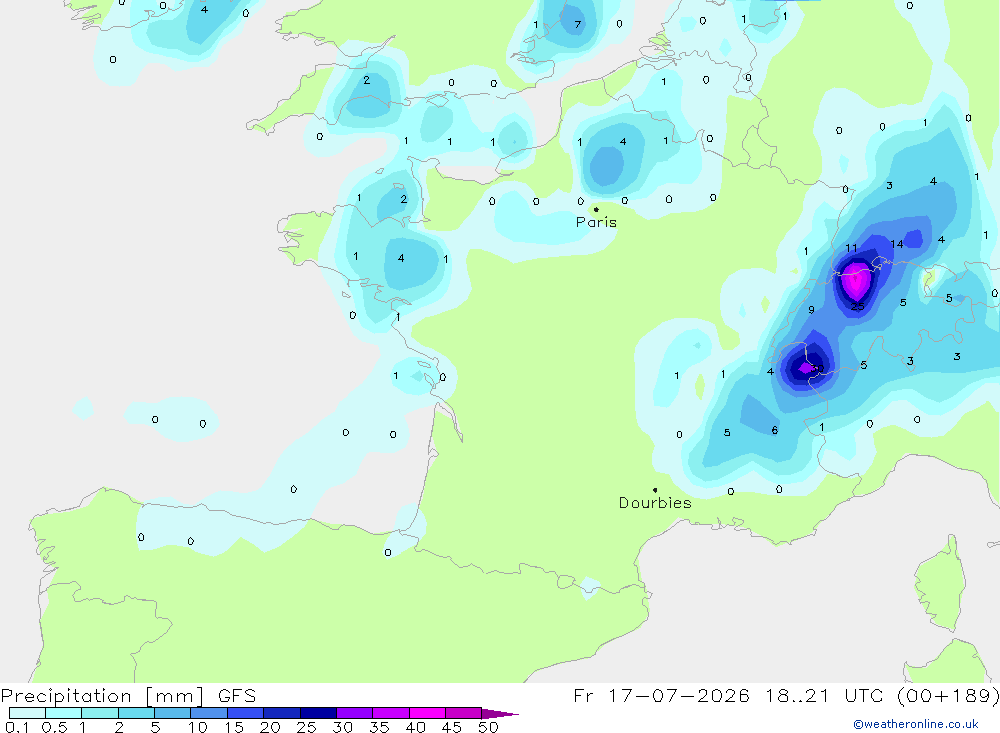Click the precipitation value '11' on the map
This screenshot has width=1000, height=733.
[x=851, y=248]
